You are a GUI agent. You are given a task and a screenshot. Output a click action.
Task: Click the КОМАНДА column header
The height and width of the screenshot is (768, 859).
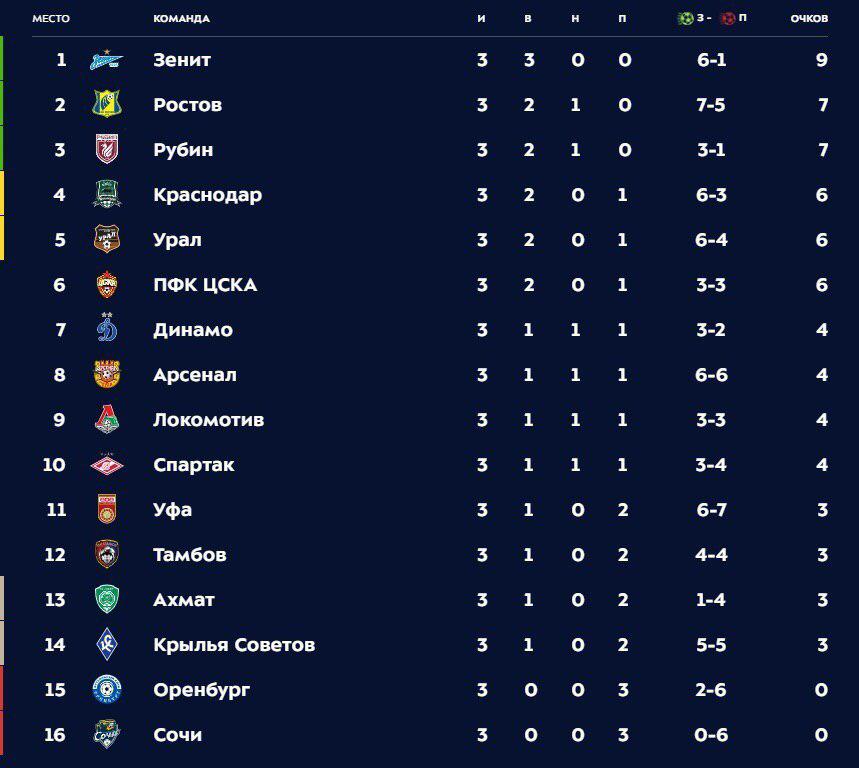coord(181,19)
